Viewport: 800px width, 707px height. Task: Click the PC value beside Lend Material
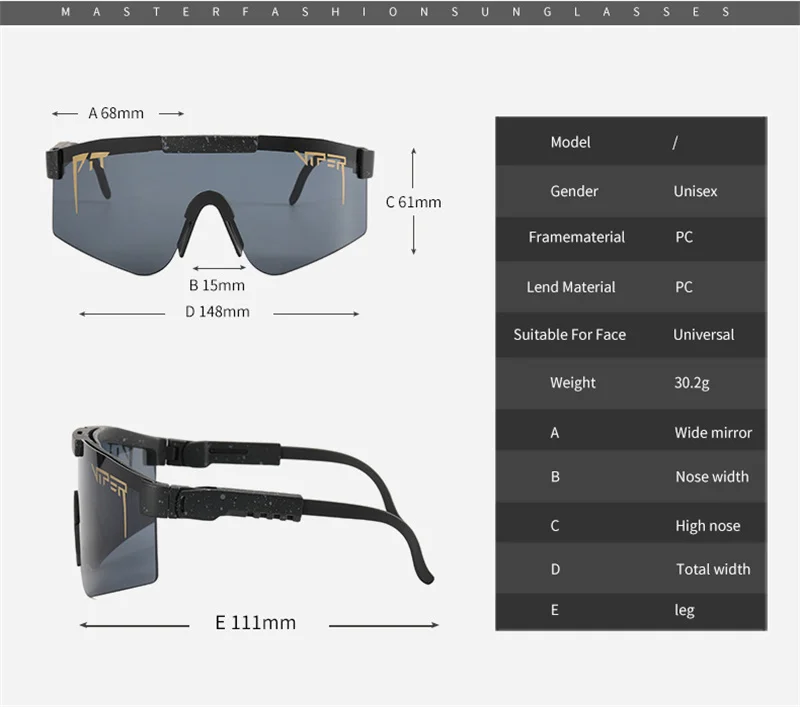tap(684, 287)
